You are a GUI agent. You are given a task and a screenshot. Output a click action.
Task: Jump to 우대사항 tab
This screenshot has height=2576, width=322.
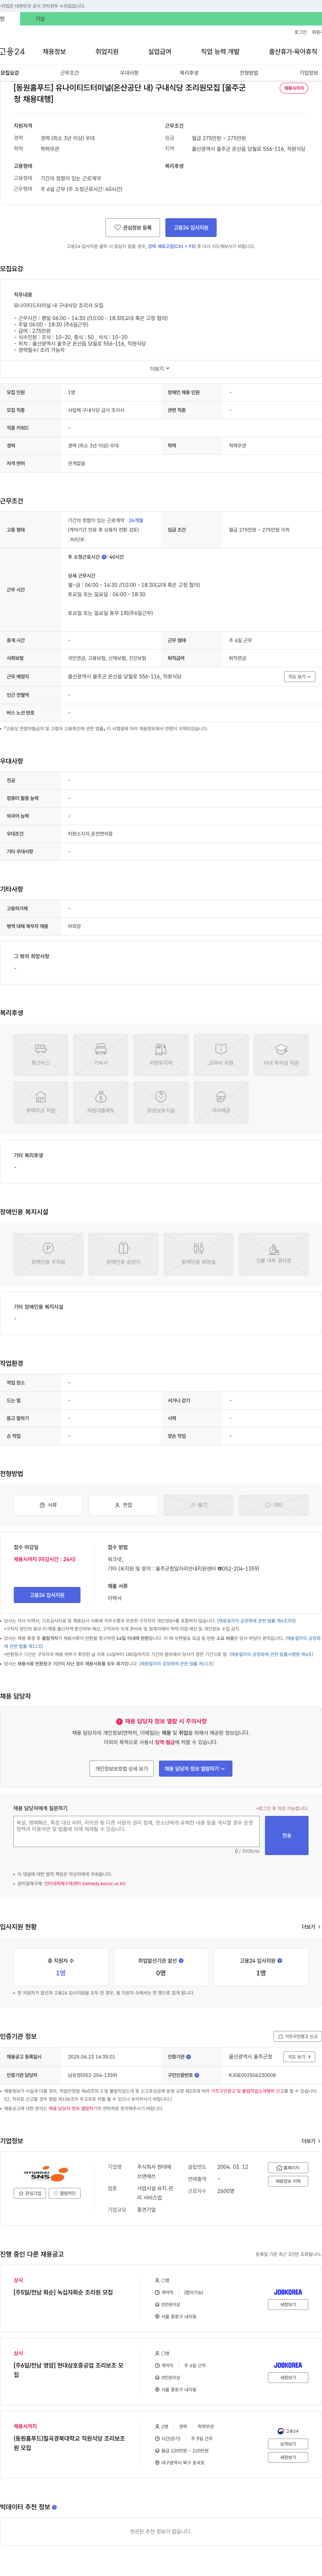[x=129, y=73]
